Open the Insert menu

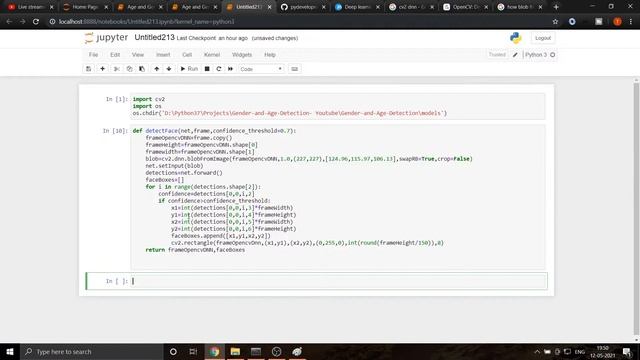(x=163, y=55)
